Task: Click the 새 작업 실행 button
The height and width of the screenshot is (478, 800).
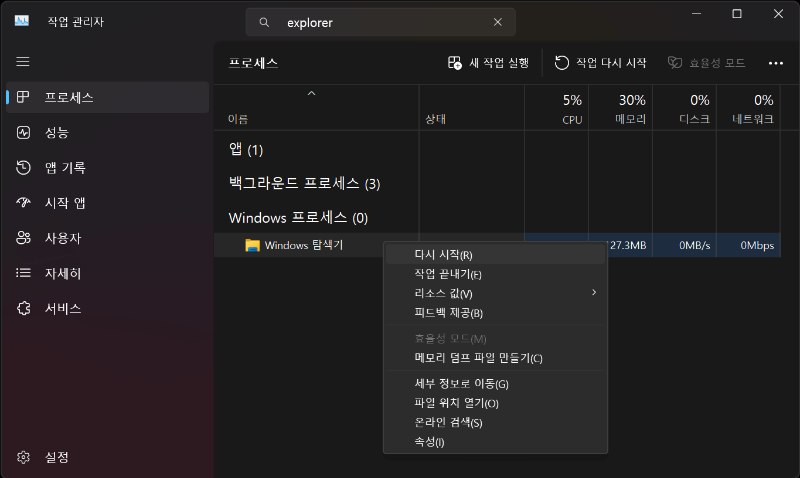Action: point(488,63)
